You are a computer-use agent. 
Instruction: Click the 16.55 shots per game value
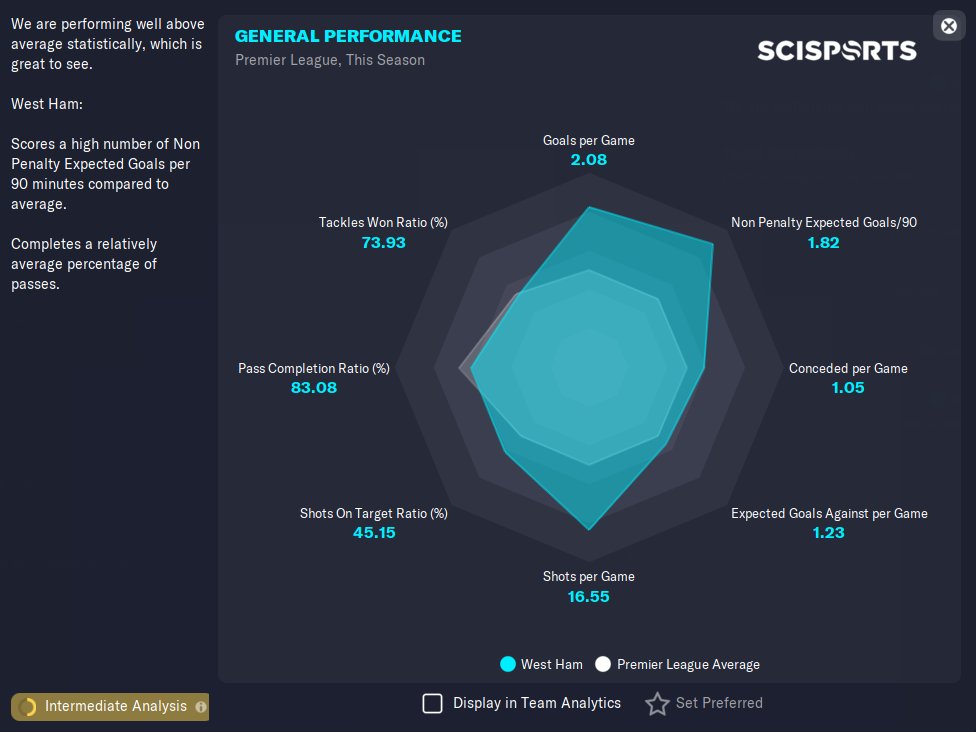(588, 597)
